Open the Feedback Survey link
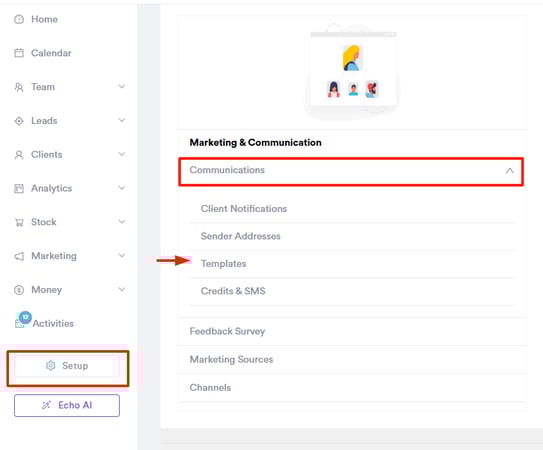Image resolution: width=543 pixels, height=450 pixels. 227,331
